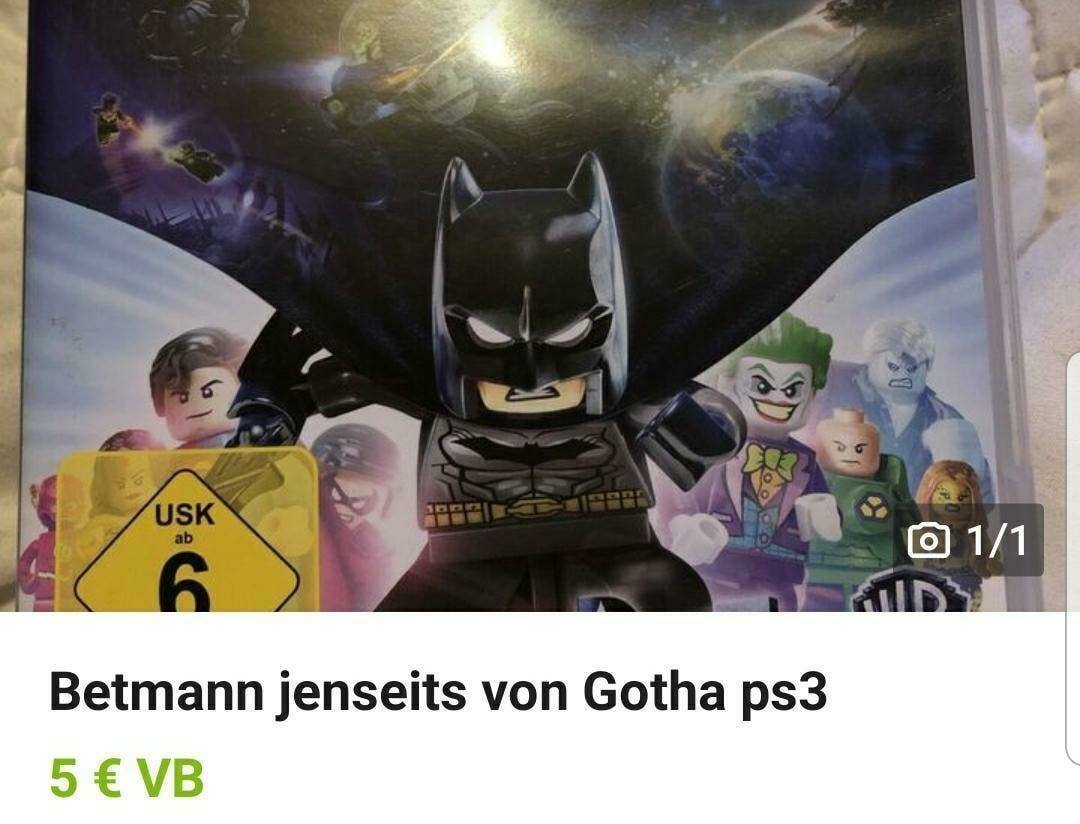Tap the 1/1 photo count label

click(997, 540)
